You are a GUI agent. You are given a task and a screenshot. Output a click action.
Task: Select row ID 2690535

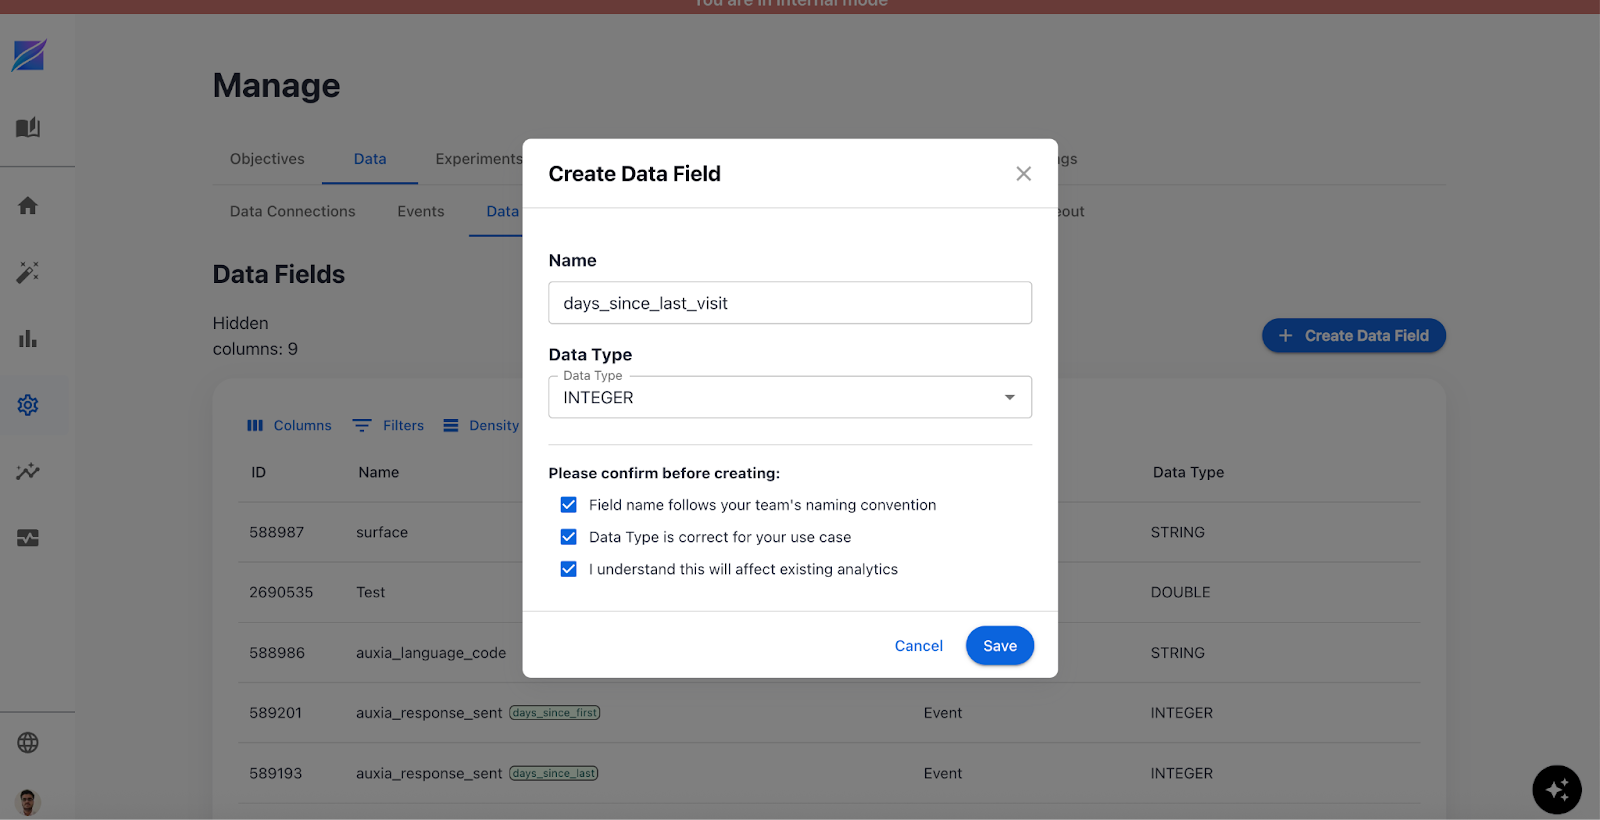point(281,592)
